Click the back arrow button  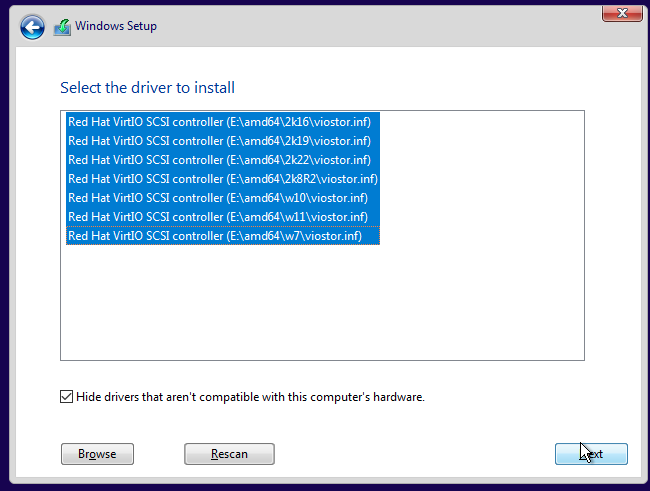coord(32,27)
